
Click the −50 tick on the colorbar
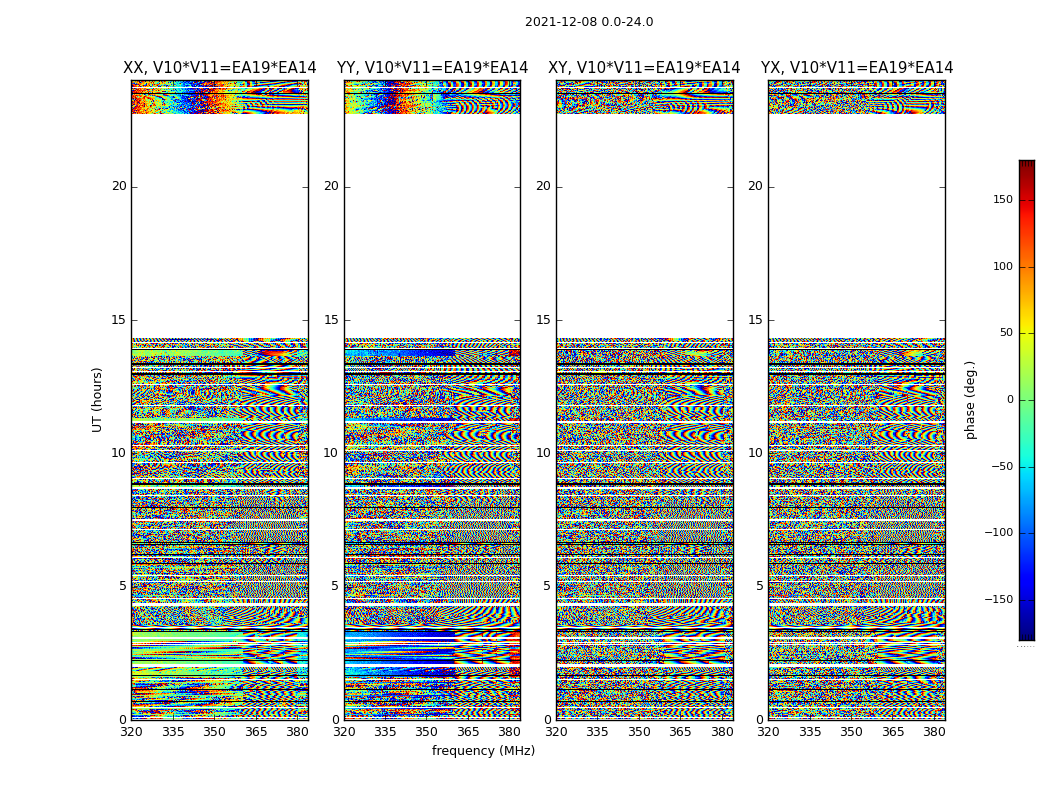(1001, 467)
